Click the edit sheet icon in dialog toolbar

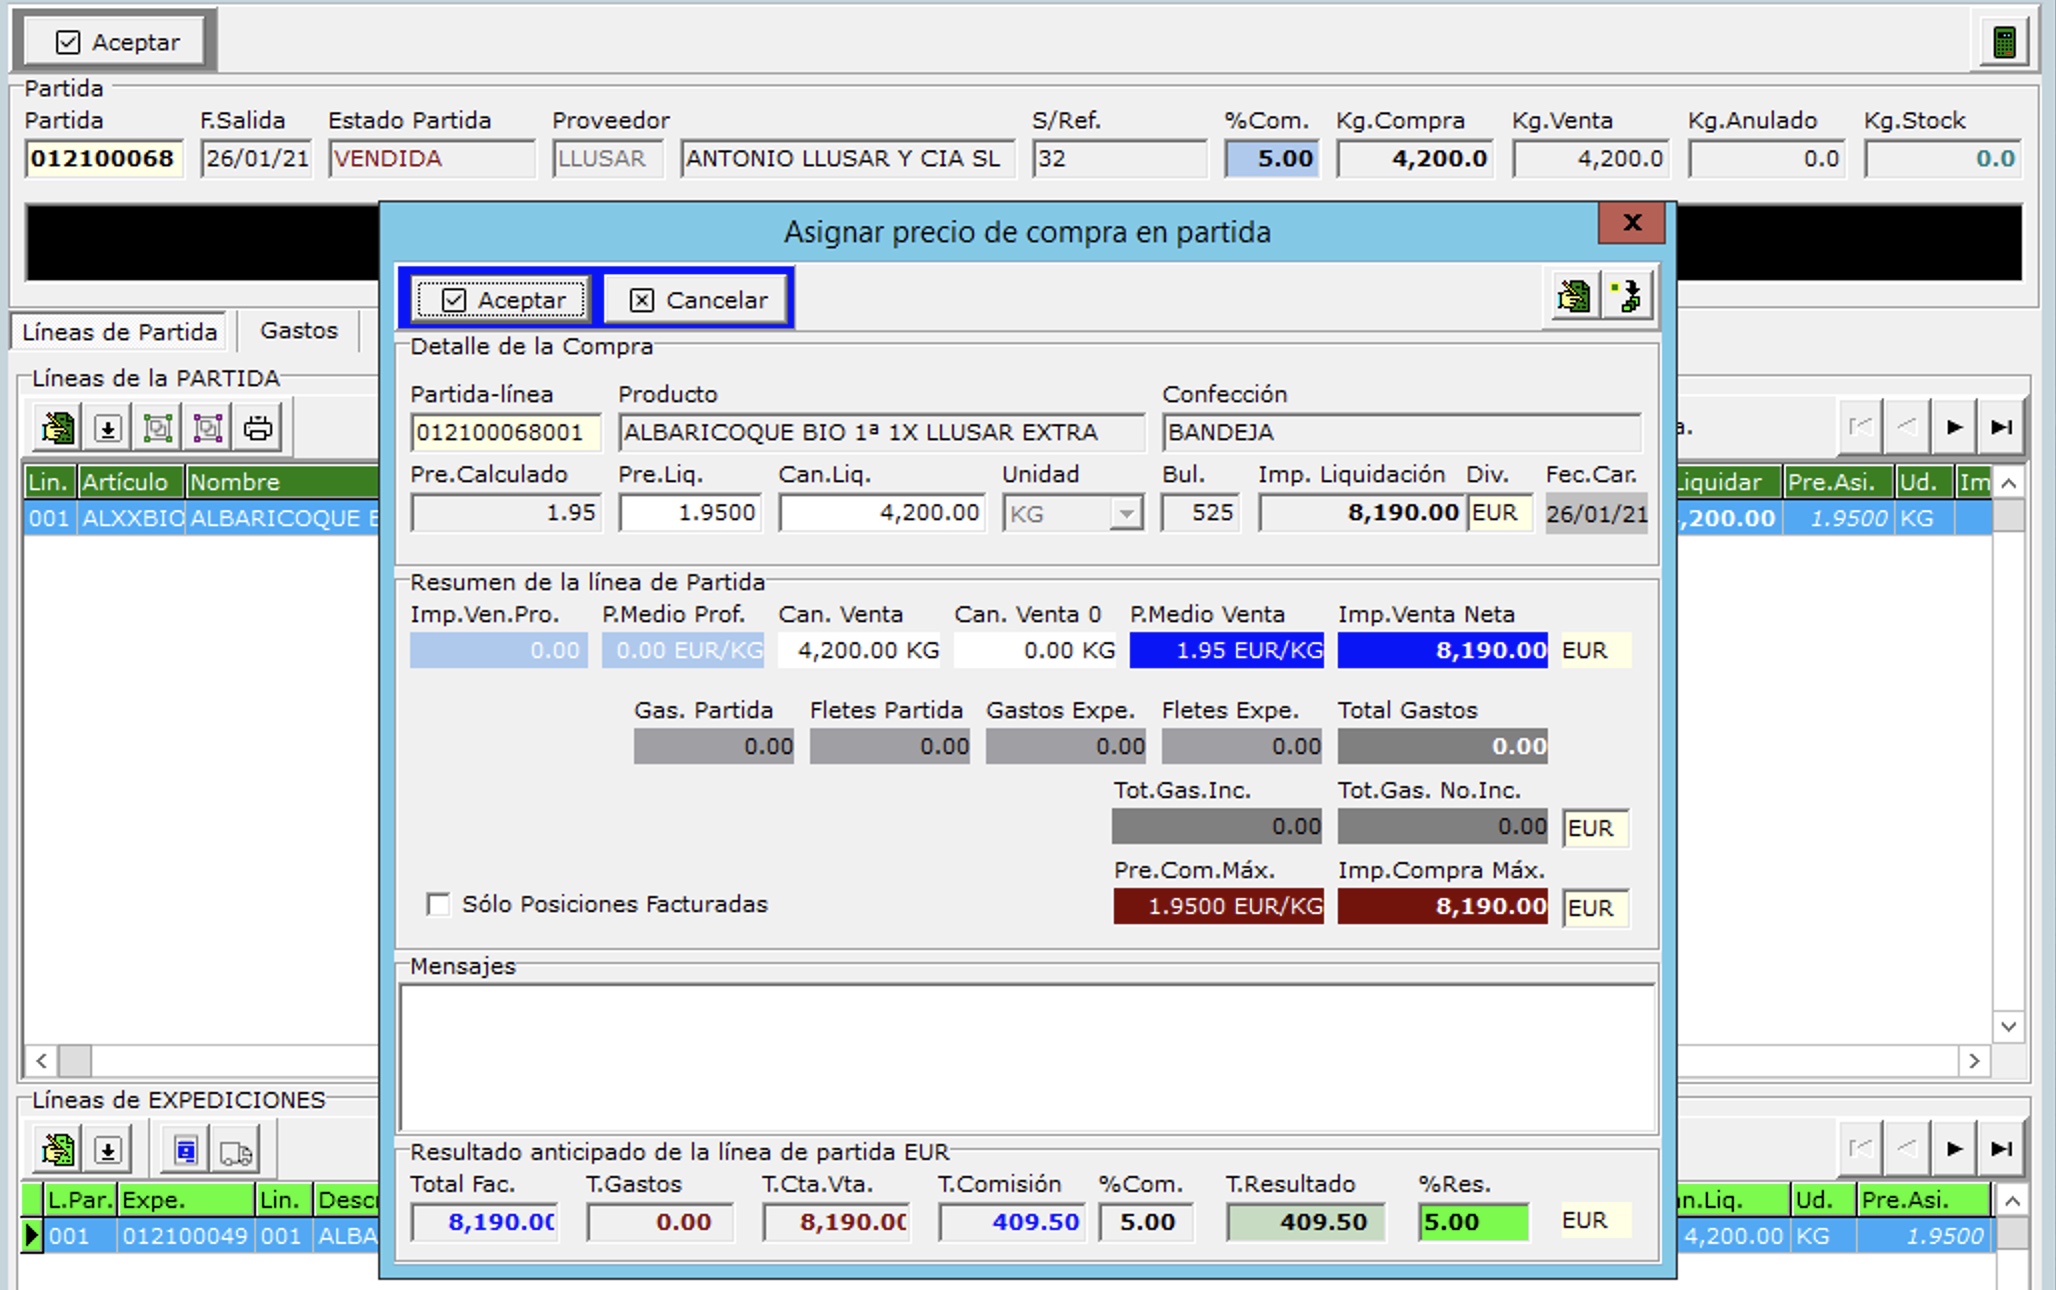click(x=1573, y=296)
